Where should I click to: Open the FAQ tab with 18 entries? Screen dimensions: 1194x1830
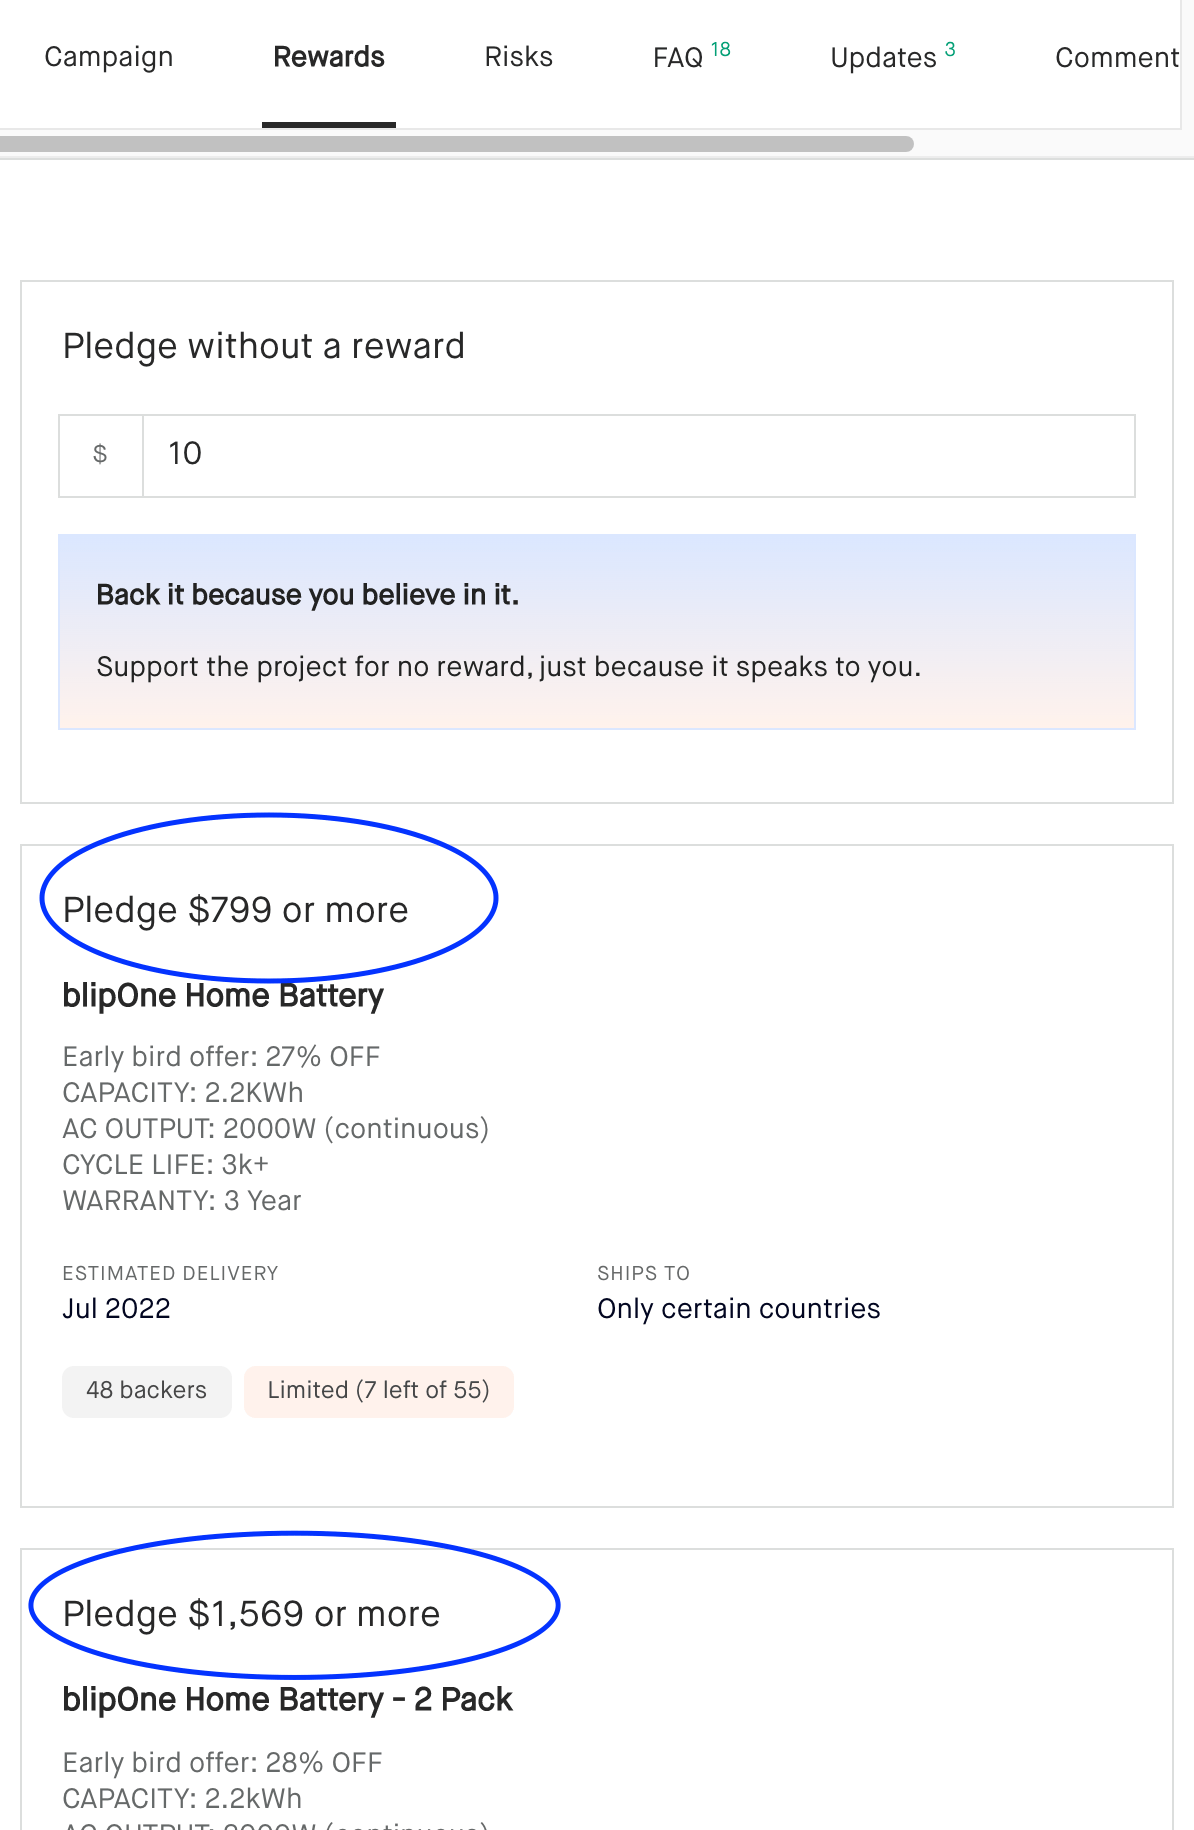point(691,57)
